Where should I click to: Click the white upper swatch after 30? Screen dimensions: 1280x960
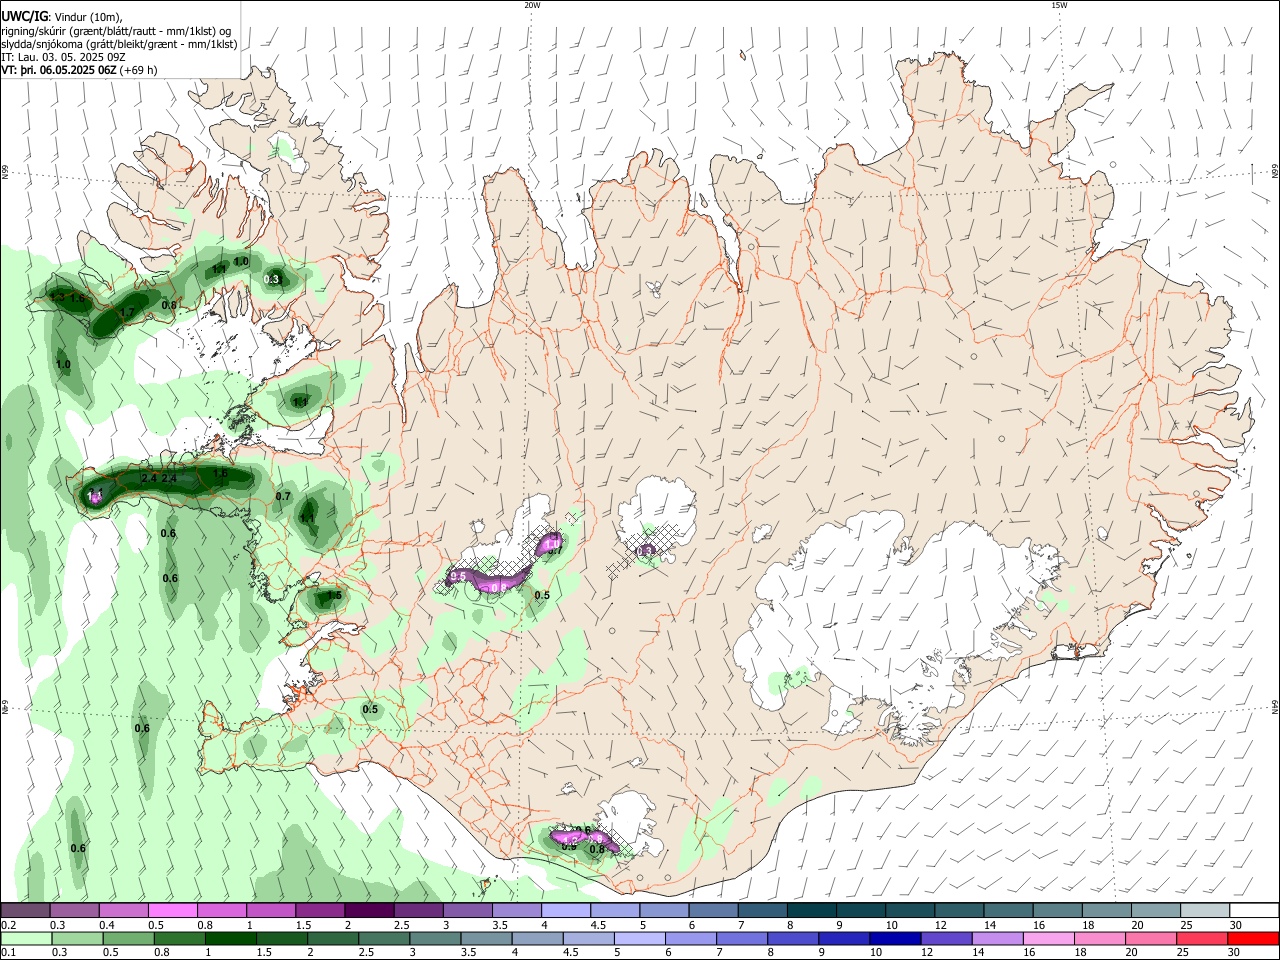[1253, 911]
